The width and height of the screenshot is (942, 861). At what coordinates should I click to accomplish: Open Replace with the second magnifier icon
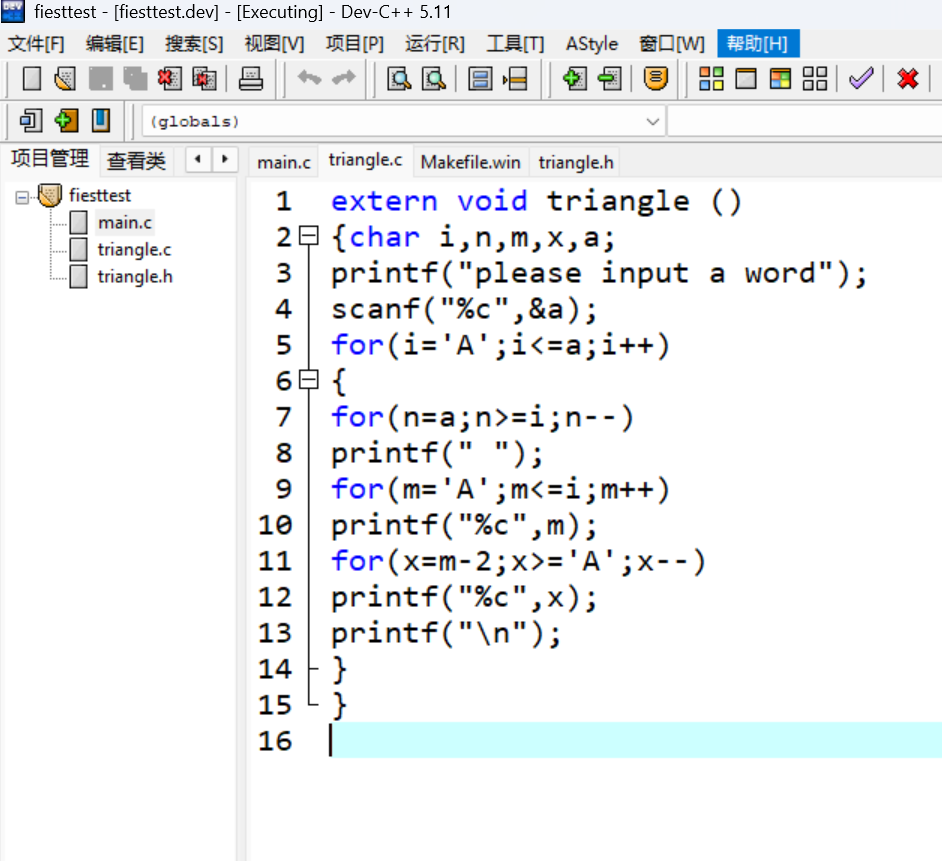[434, 79]
